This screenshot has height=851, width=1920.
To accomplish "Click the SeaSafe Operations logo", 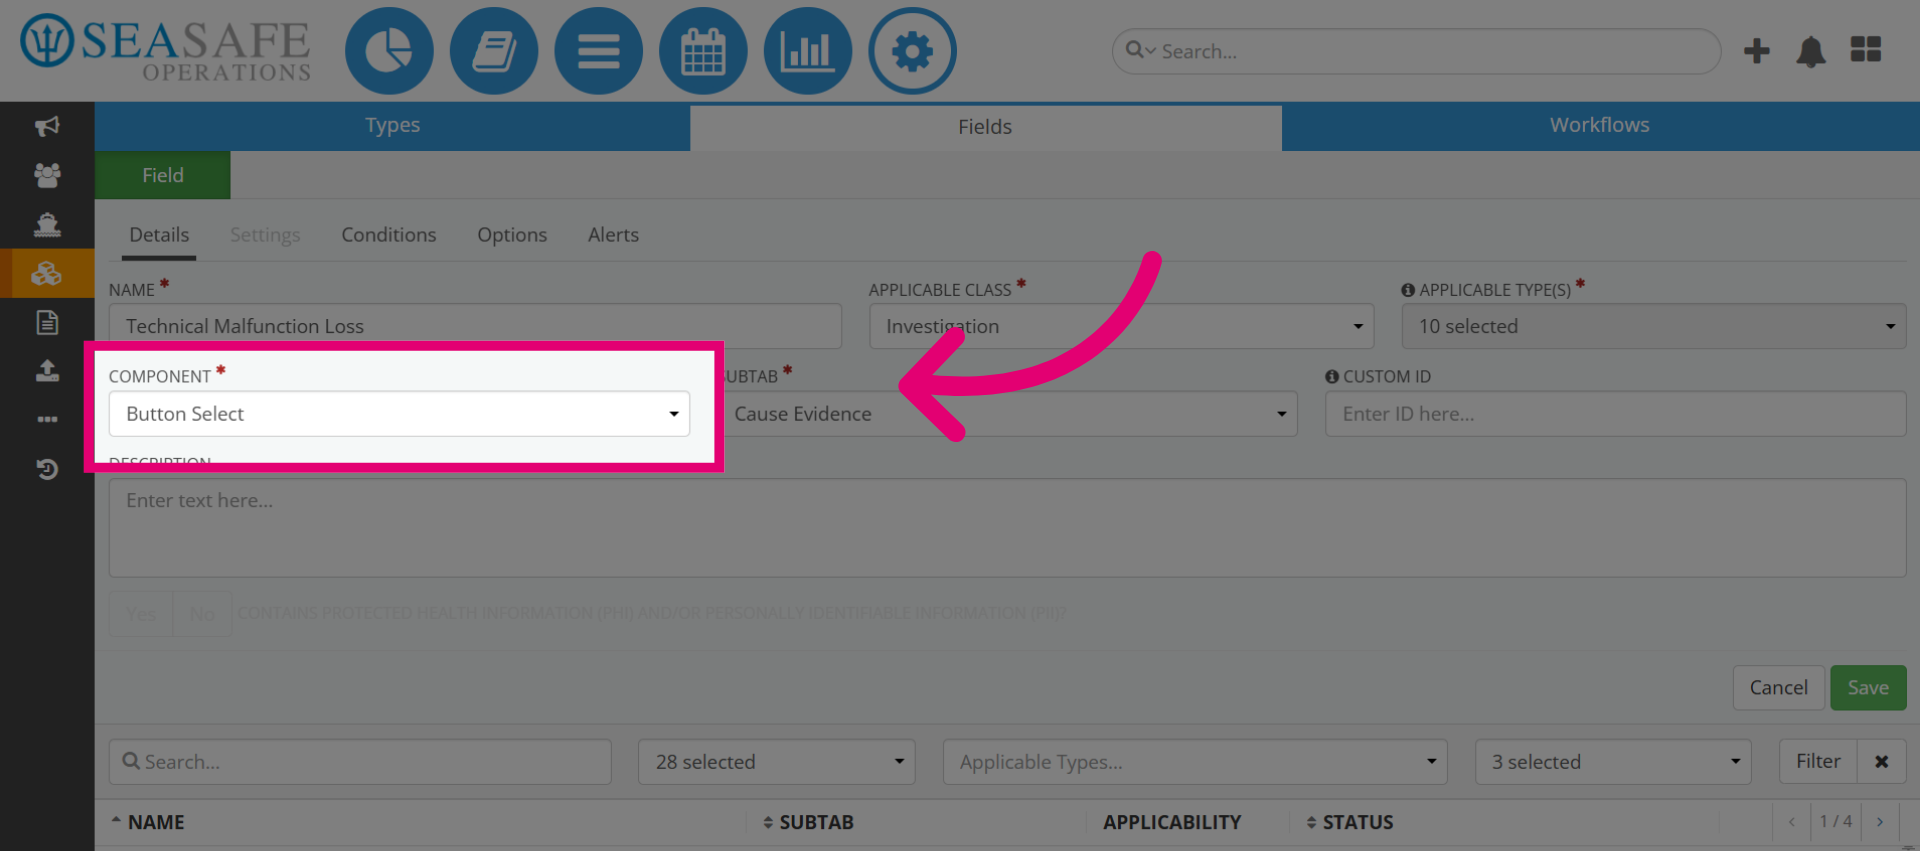I will [x=166, y=48].
